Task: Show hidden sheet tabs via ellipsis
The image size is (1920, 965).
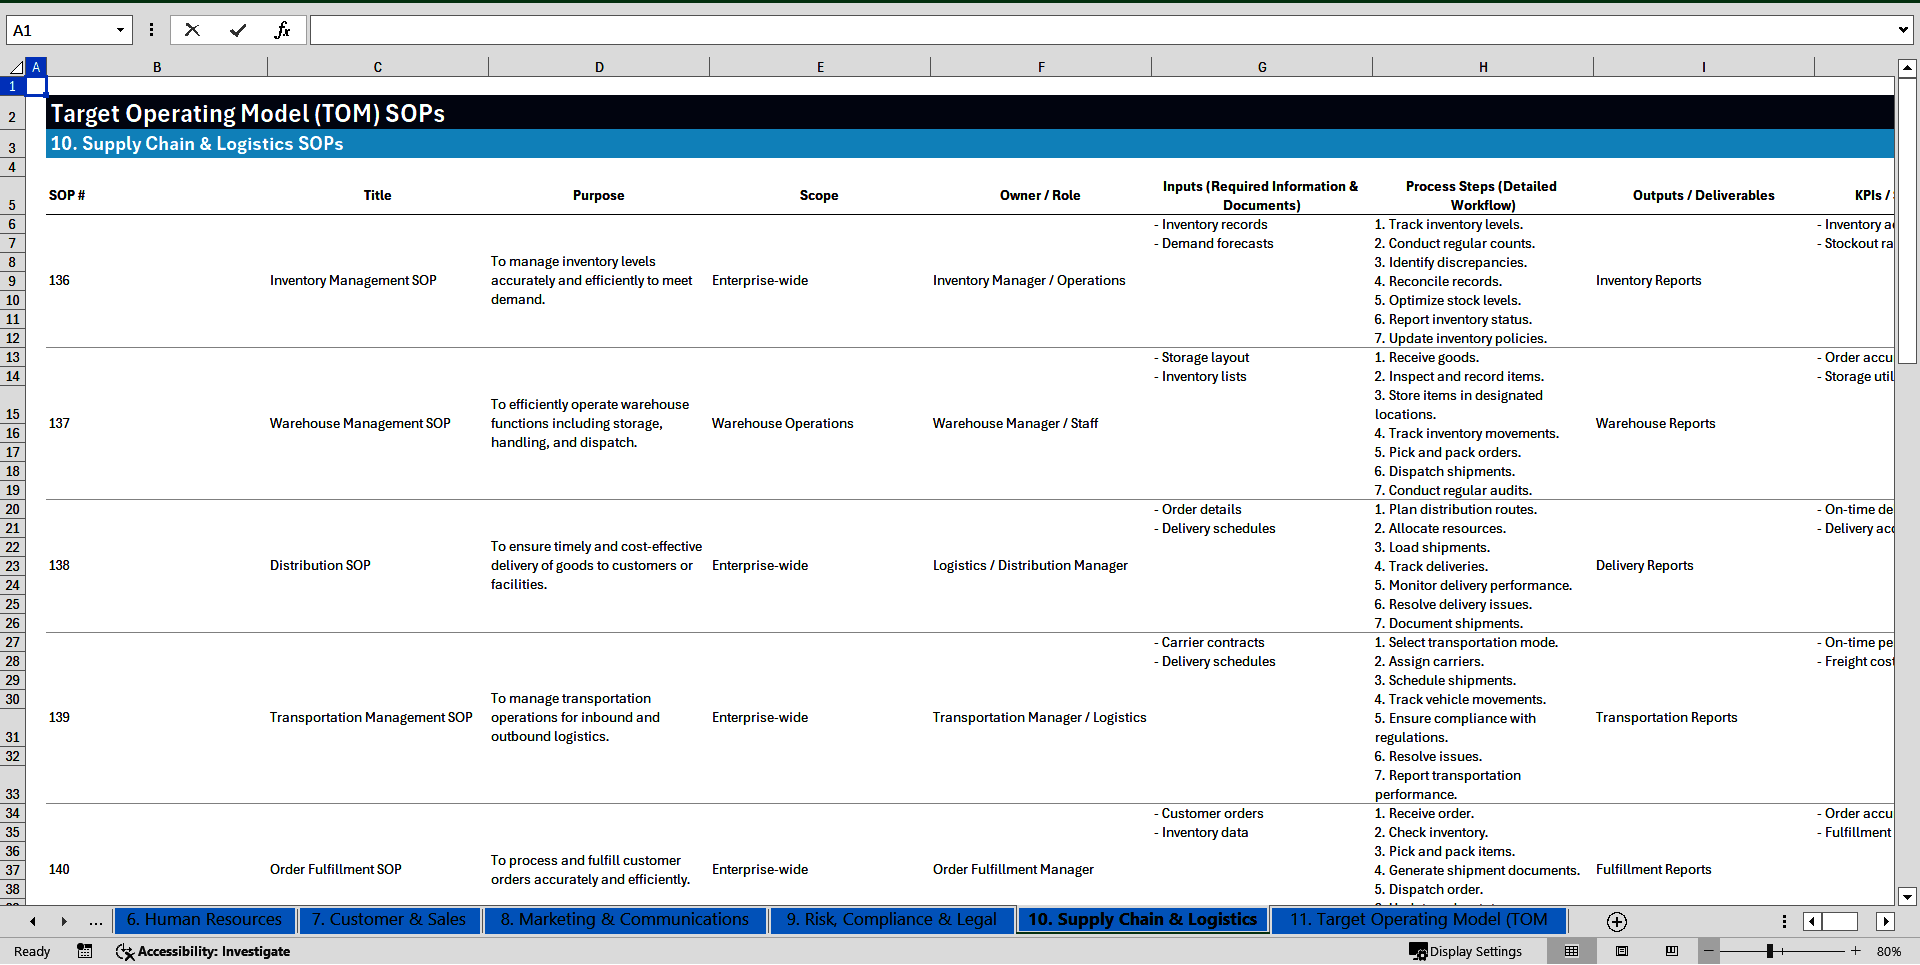Action: (x=95, y=921)
